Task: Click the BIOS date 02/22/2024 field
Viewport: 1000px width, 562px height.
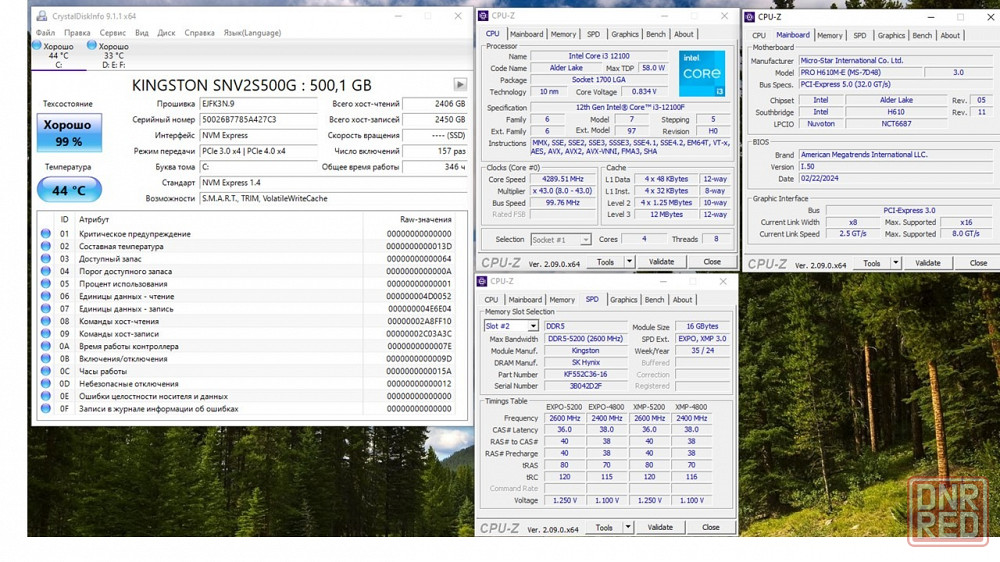Action: (895, 179)
